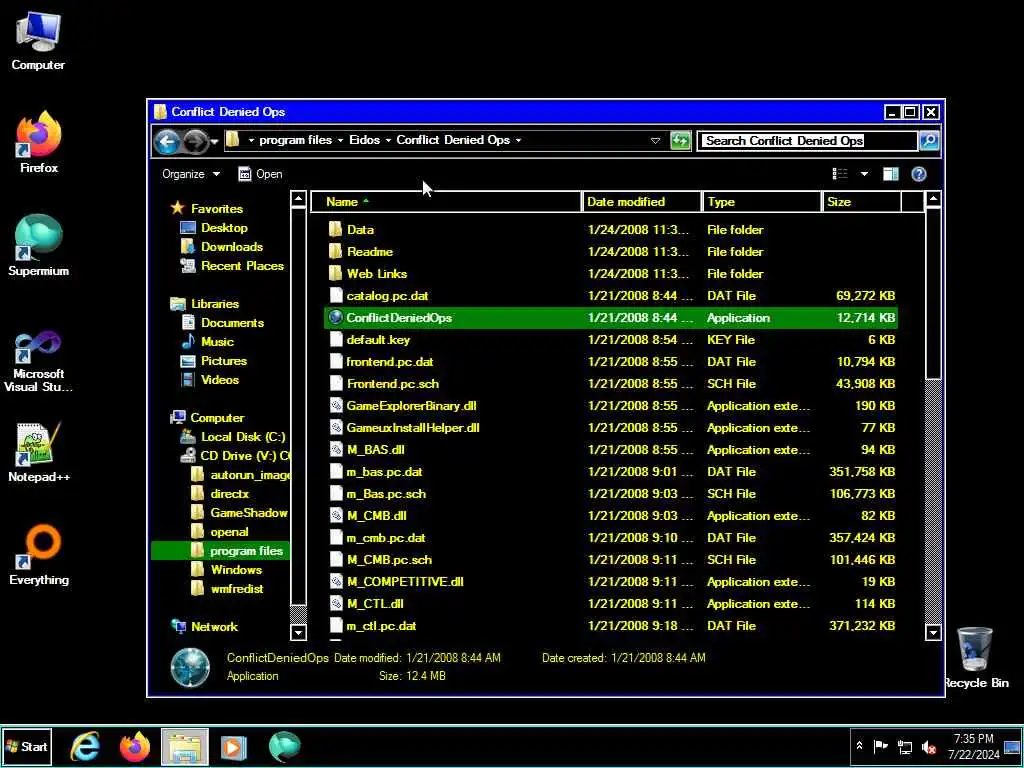Open the Action Center flag tray icon
1024x768 pixels.
pos(881,746)
